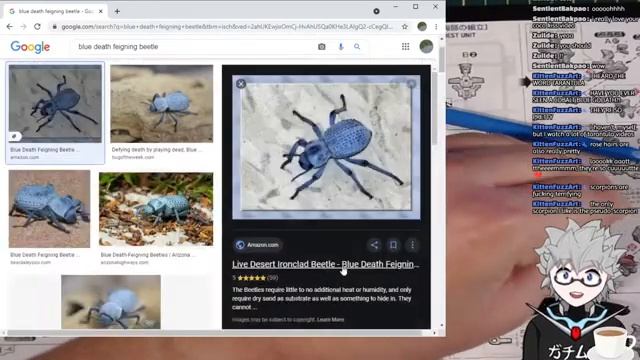The image size is (640, 360).
Task: Click the 'Learn More' copyright link
Action: click(x=331, y=320)
